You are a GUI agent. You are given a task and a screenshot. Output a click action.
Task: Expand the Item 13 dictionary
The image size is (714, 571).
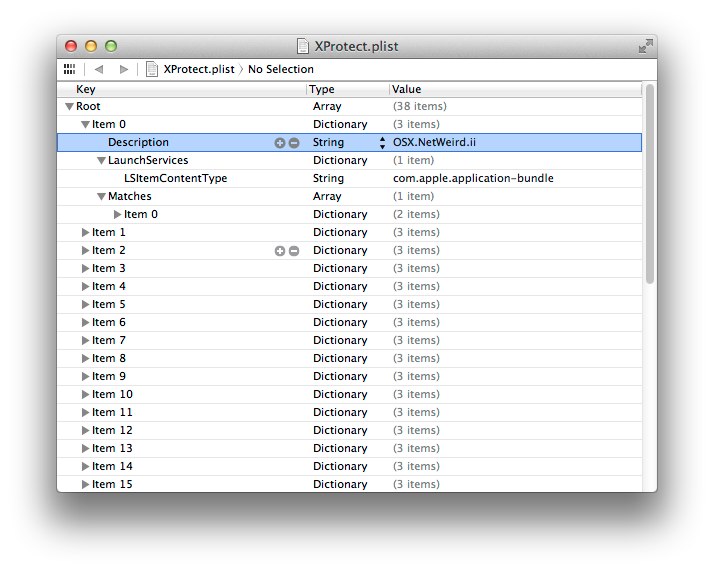click(x=85, y=449)
